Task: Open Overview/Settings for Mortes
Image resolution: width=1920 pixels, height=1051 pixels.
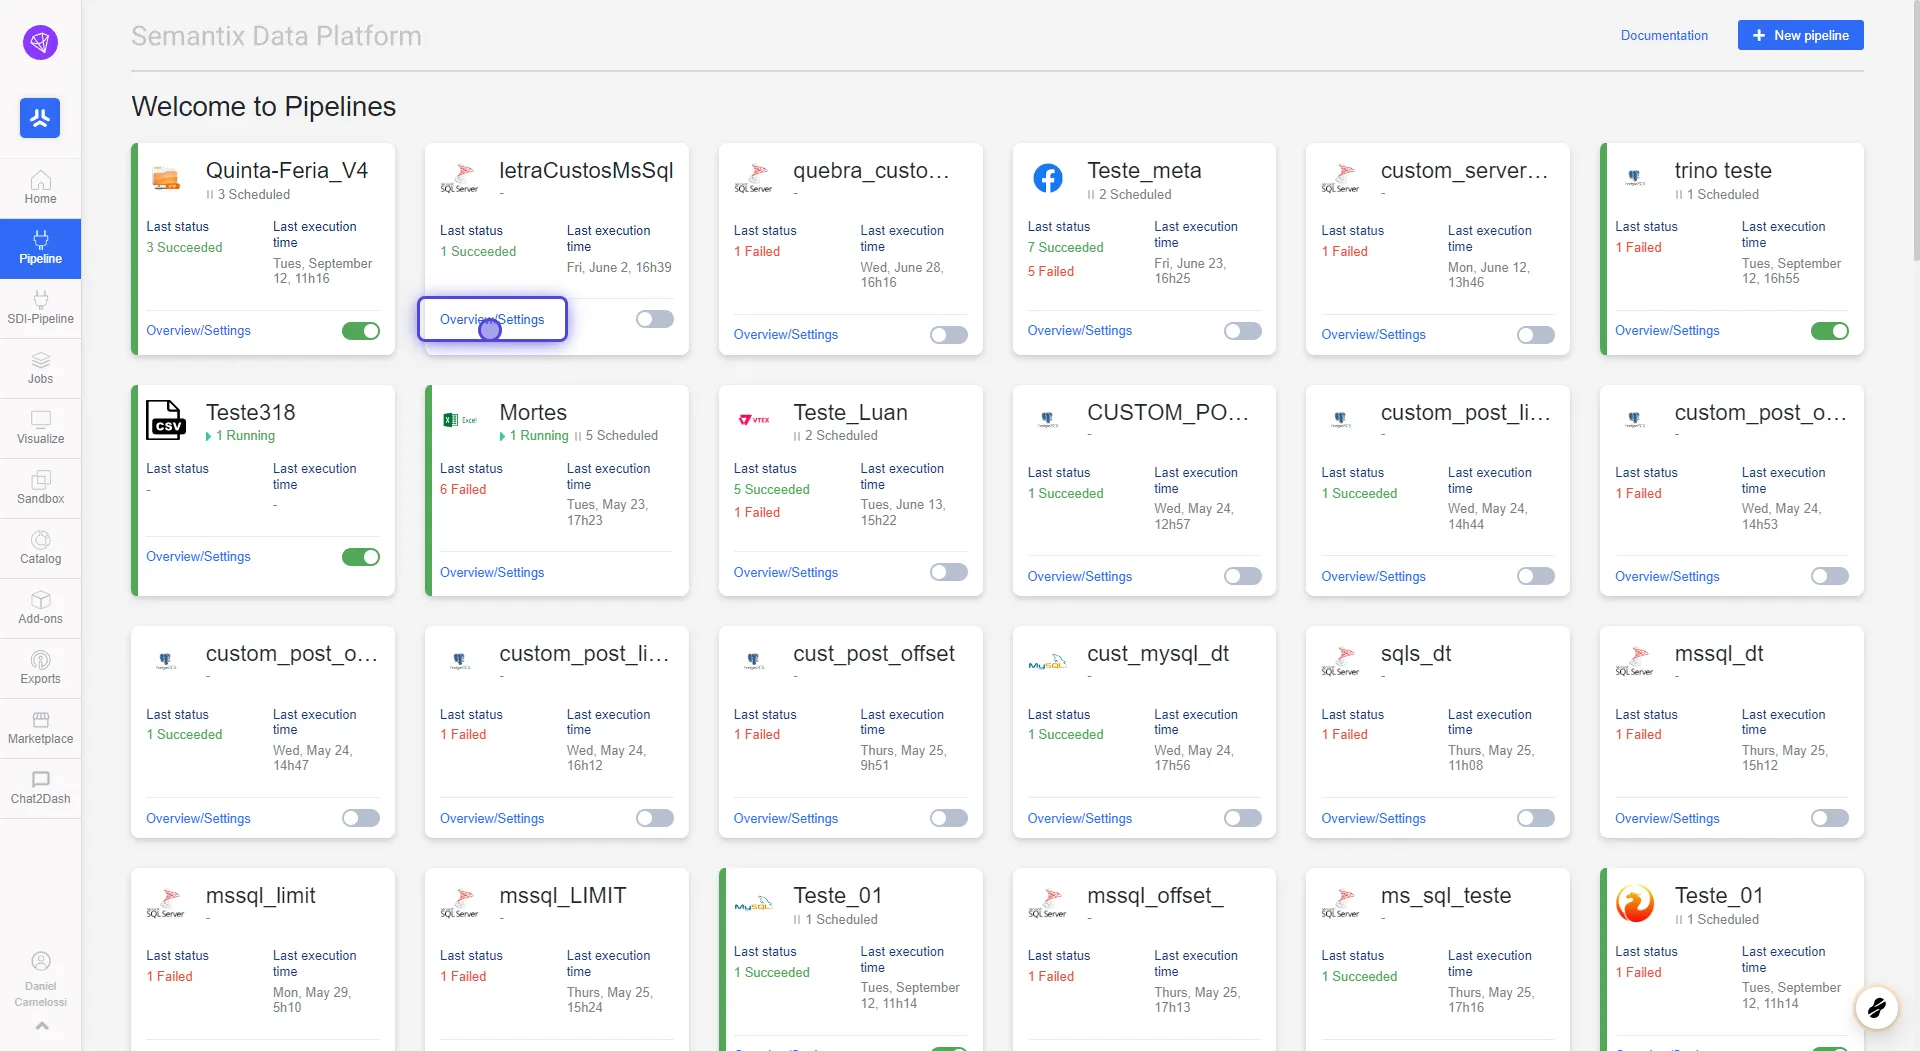Action: tap(492, 572)
